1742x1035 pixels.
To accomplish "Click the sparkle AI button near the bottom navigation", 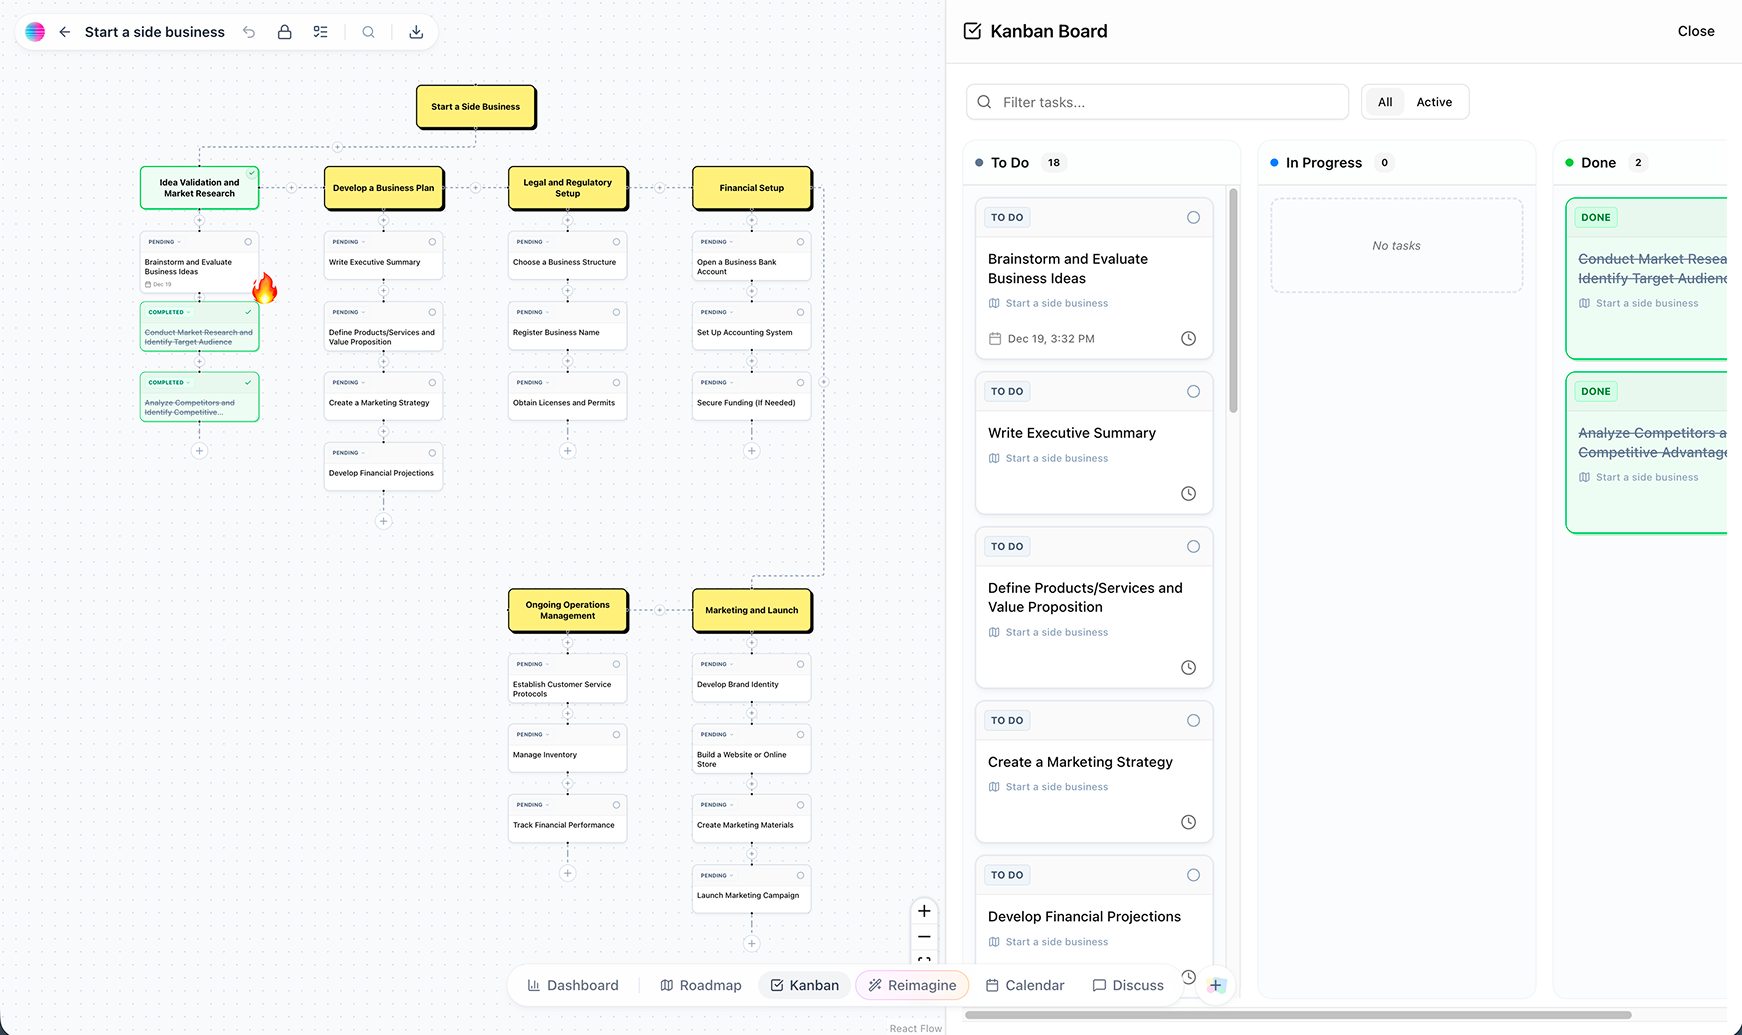I will pos(1216,985).
